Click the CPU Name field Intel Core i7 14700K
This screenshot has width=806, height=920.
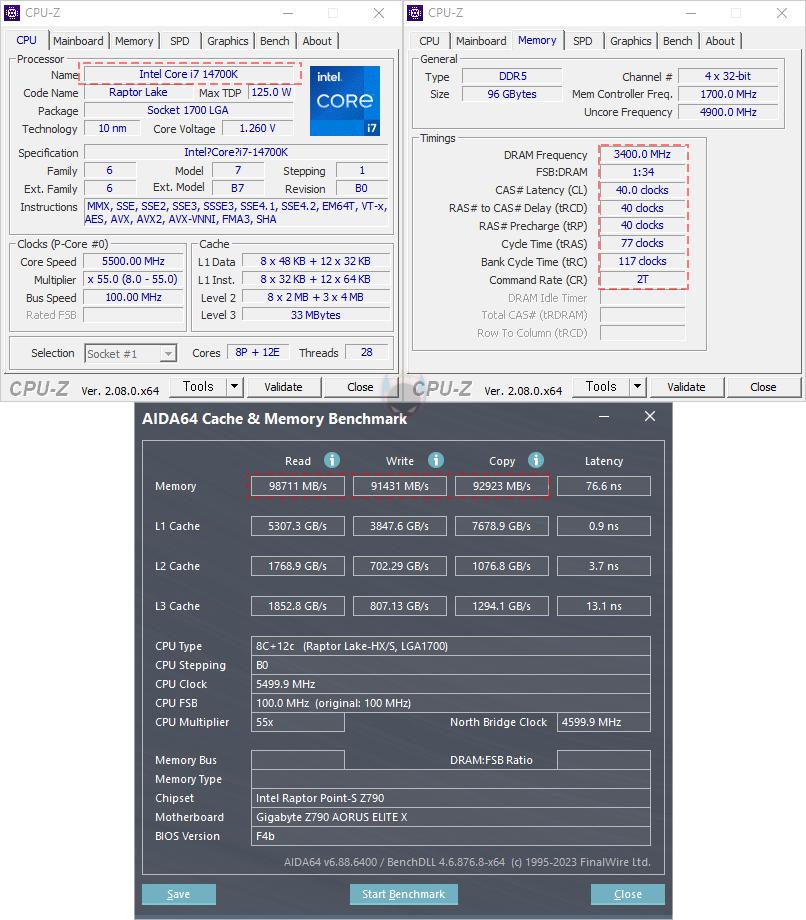tap(188, 74)
